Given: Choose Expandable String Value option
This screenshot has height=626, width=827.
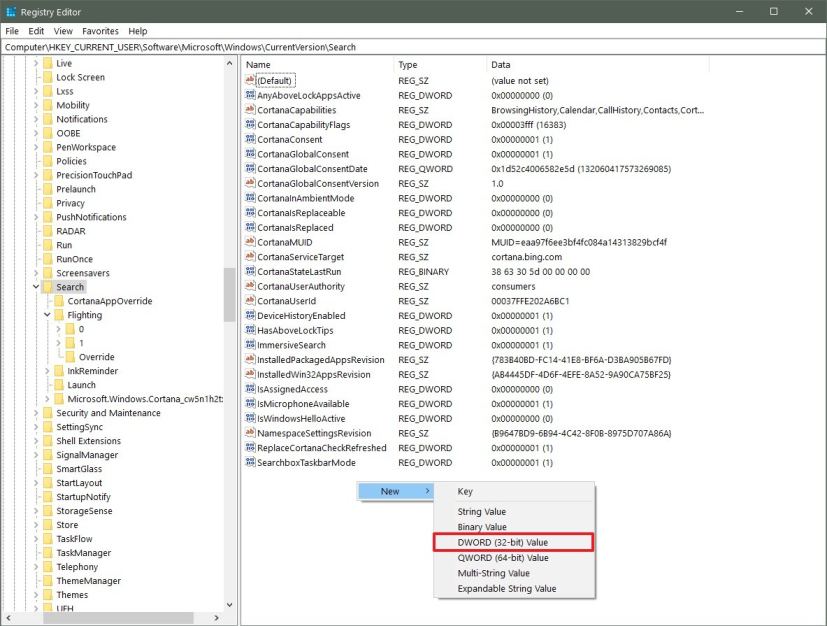Looking at the screenshot, I should coord(514,589).
